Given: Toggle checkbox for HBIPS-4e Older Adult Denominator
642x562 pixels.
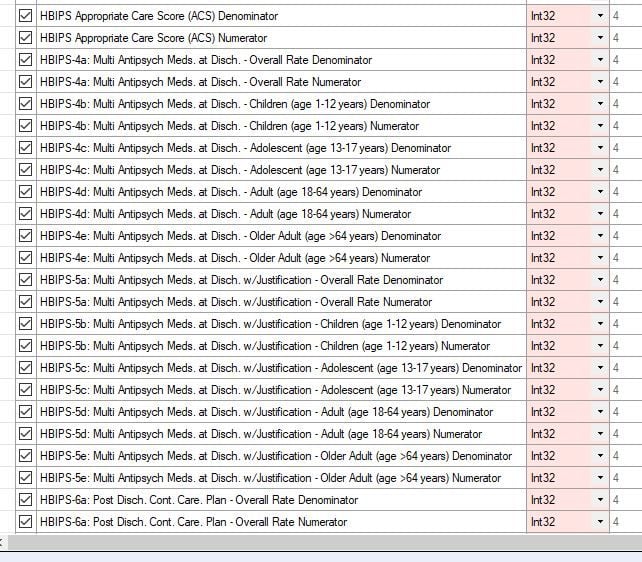Looking at the screenshot, I should click(25, 236).
